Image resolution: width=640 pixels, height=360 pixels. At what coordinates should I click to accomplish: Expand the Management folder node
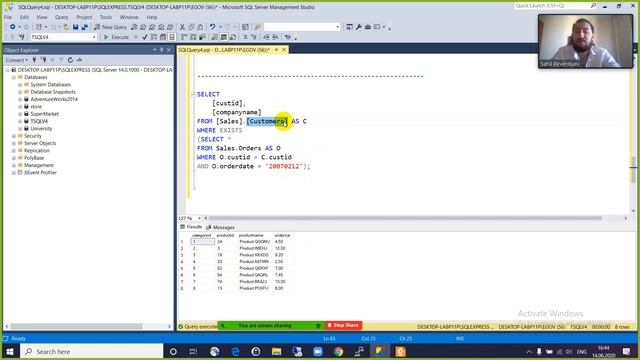(14, 165)
